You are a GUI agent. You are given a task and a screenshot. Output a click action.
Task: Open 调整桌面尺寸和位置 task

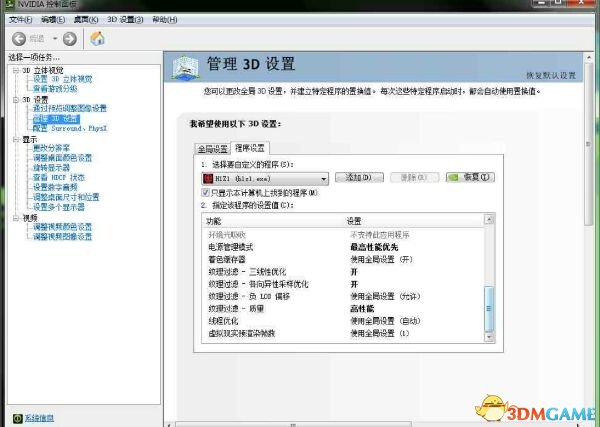click(66, 197)
